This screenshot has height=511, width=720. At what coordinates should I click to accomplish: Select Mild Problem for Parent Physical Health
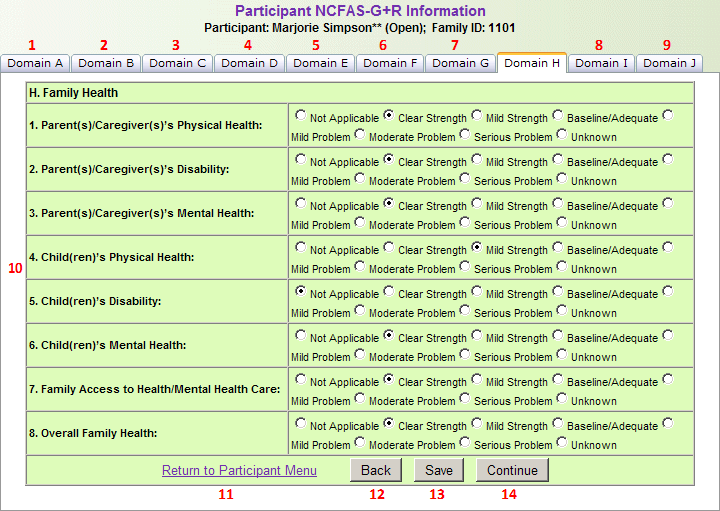coord(667,115)
